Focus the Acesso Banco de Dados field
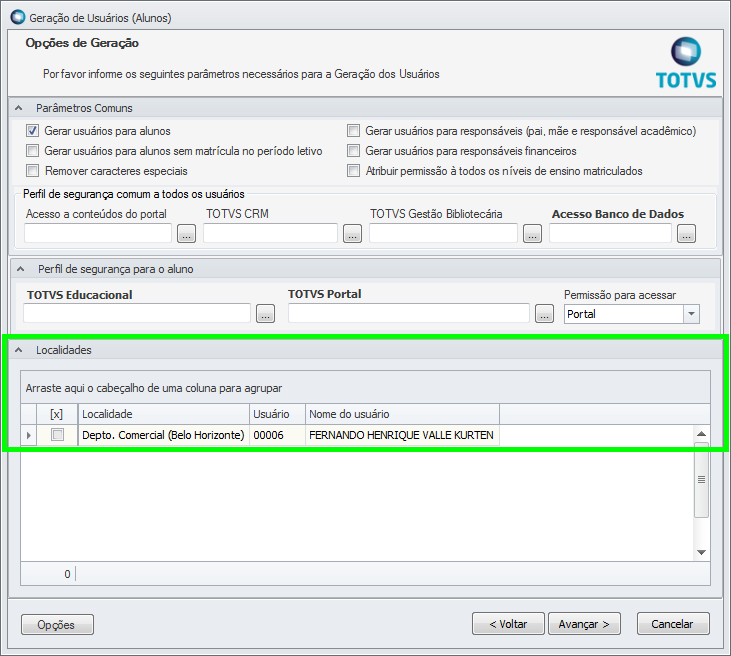This screenshot has width=731, height=656. [x=610, y=233]
